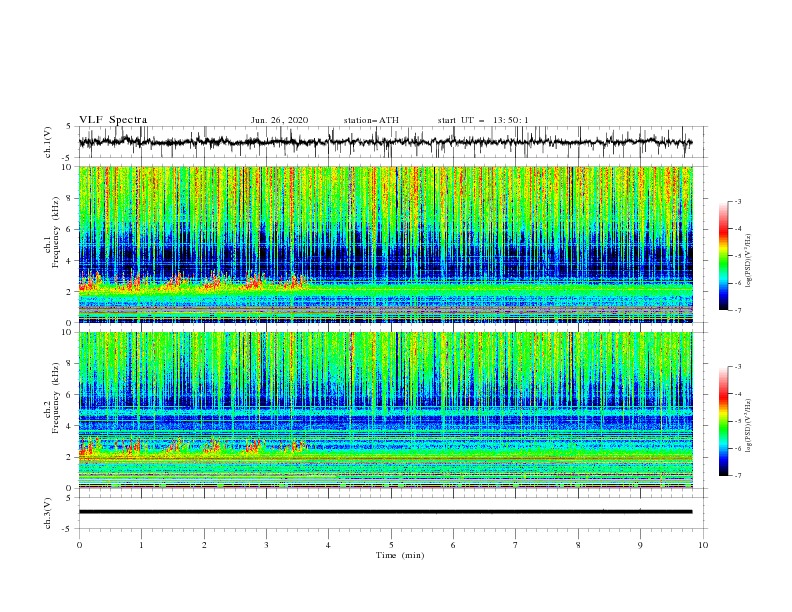
Task: Click tick label "2" on the Time (min) axis
Action: click(204, 545)
